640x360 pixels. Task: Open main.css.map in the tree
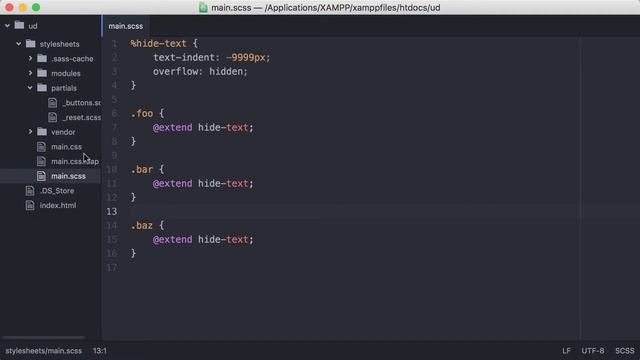coord(75,162)
